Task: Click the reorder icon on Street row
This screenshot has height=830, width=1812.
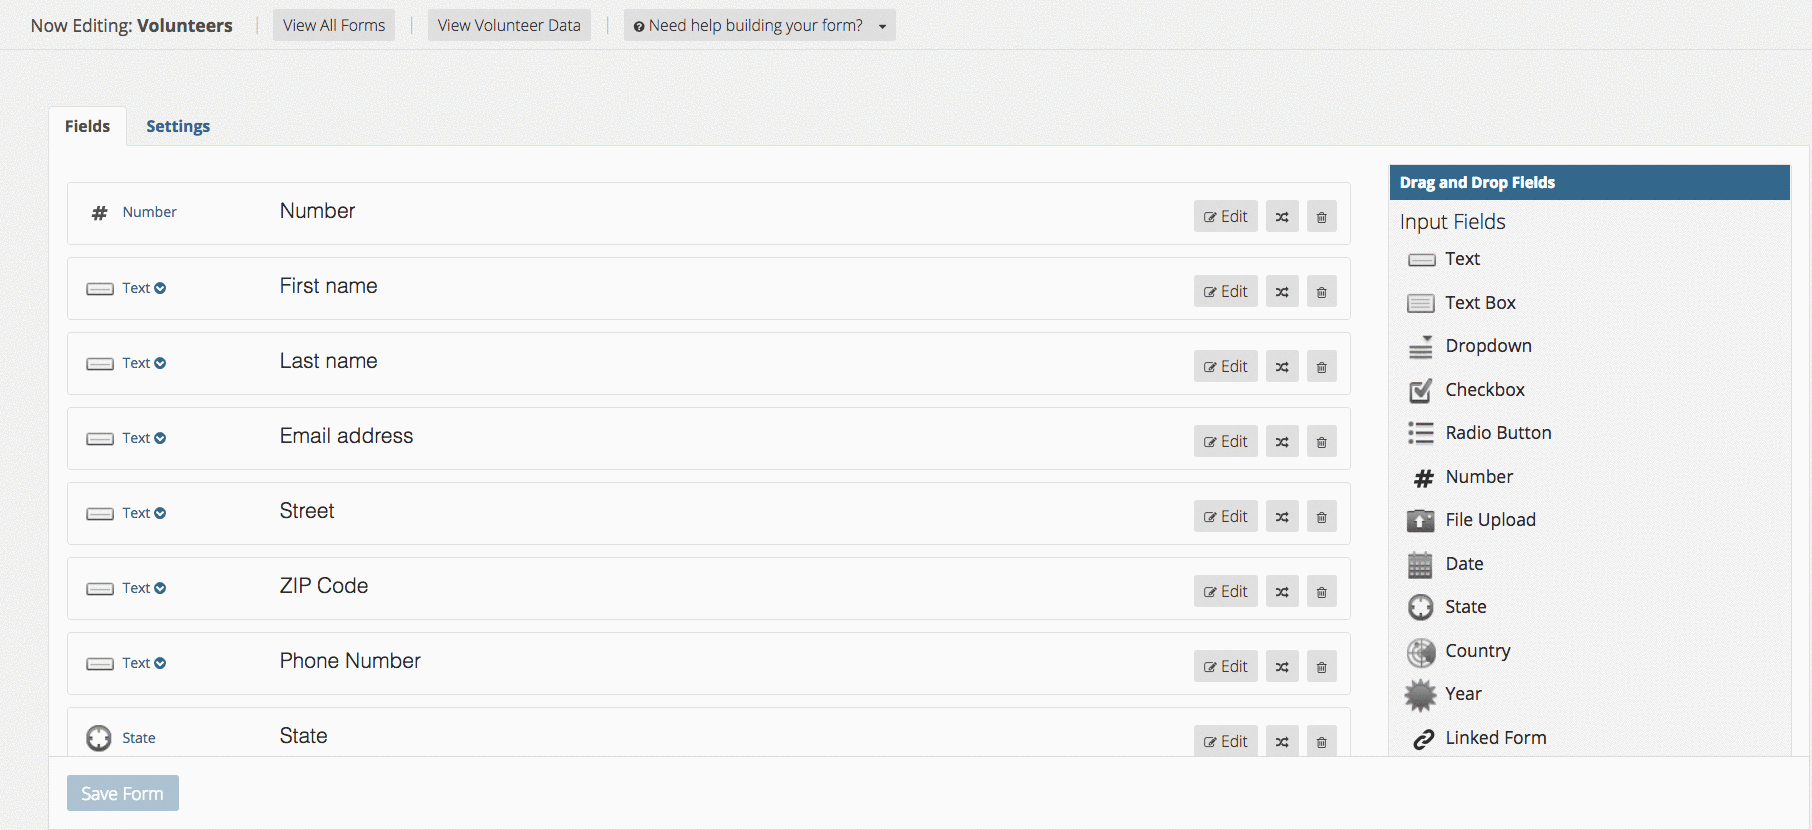Action: [x=1282, y=517]
